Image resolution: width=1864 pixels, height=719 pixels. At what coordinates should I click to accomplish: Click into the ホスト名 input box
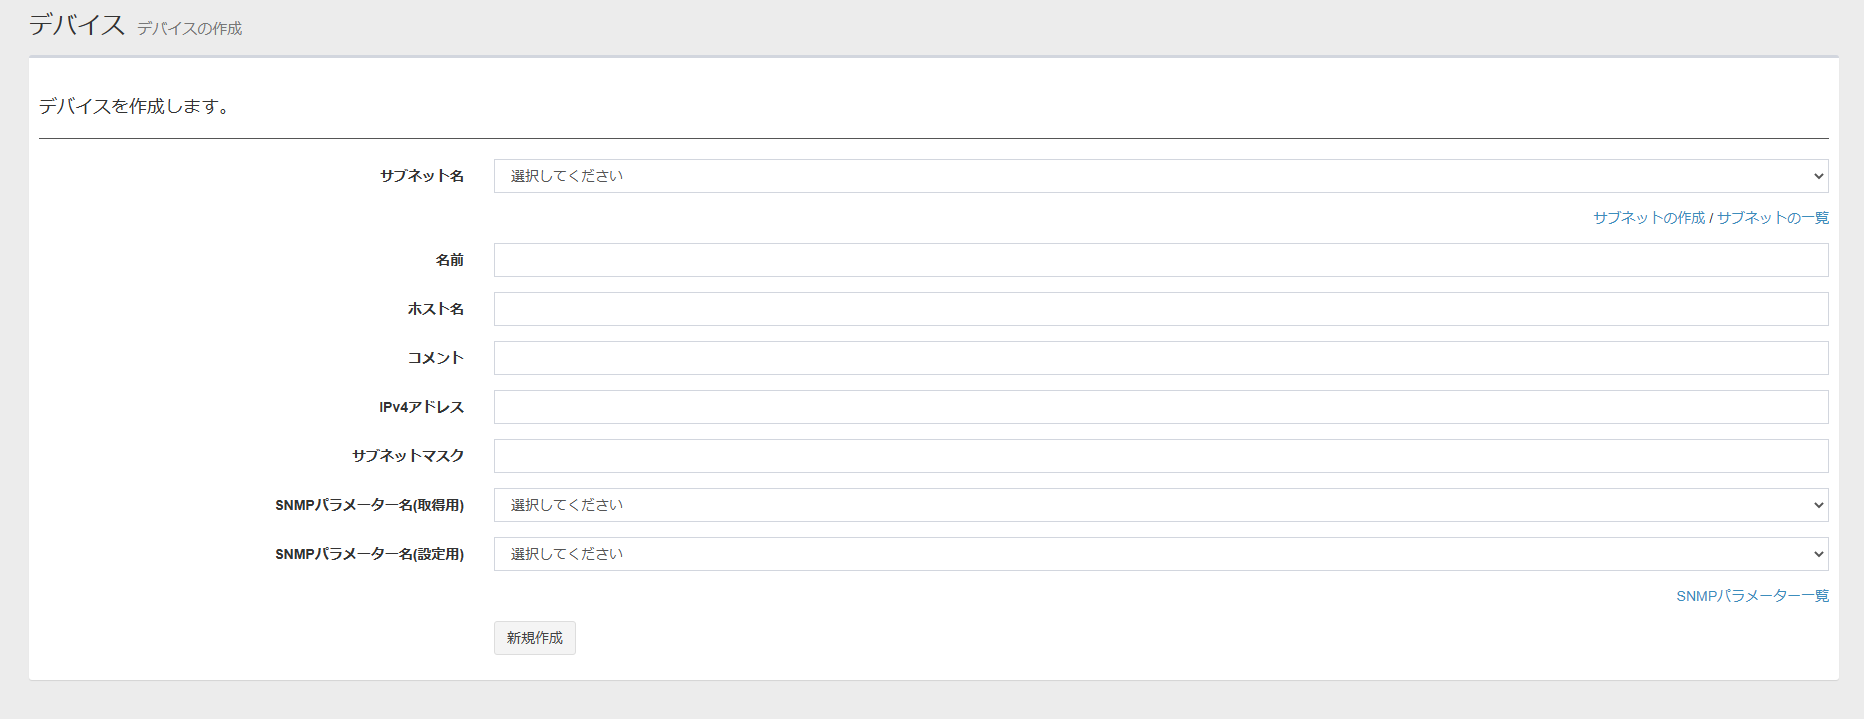pos(1160,309)
